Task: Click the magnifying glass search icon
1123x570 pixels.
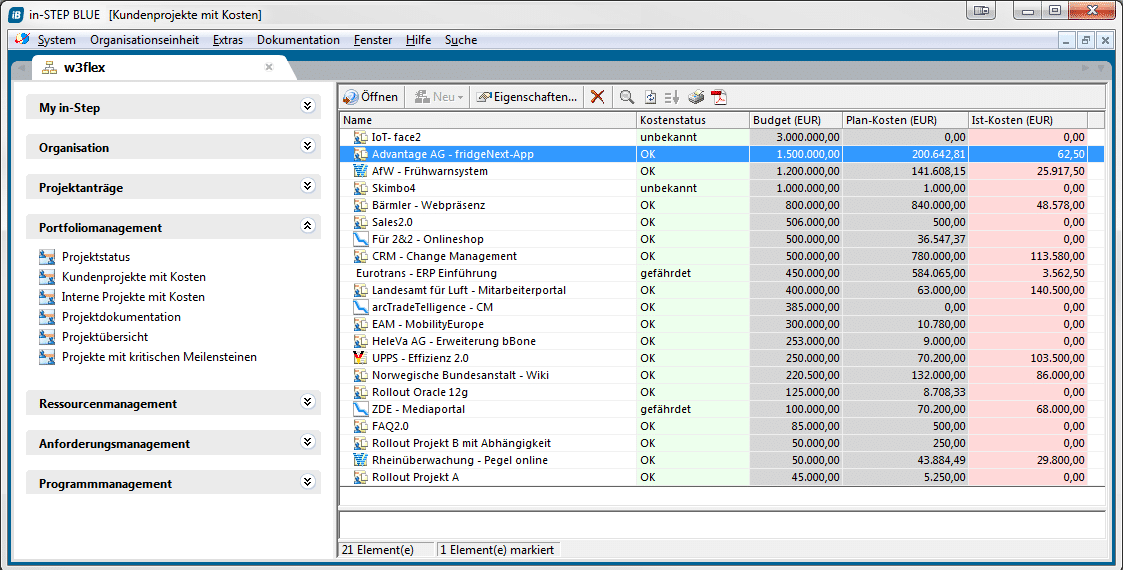Action: pos(627,97)
